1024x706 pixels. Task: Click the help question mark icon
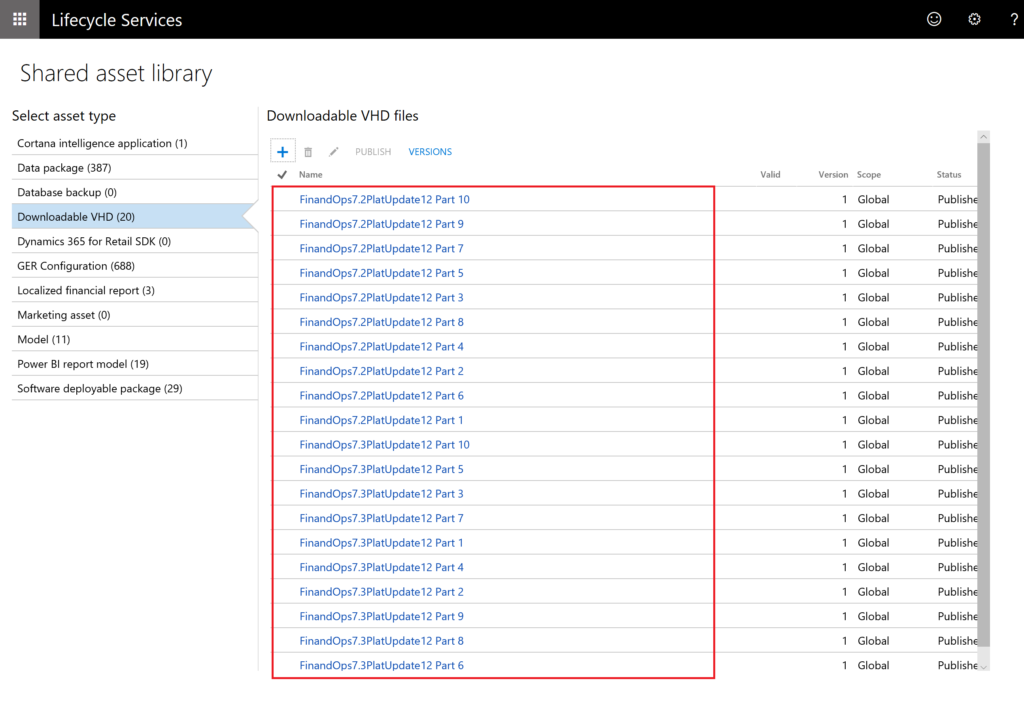coord(1013,19)
